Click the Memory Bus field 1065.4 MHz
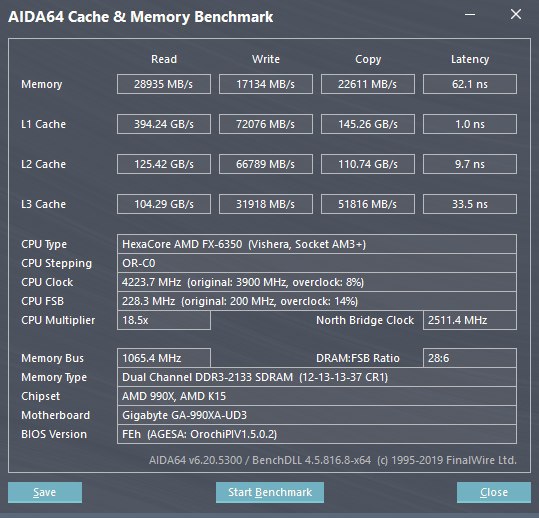This screenshot has width=539, height=518. click(164, 358)
